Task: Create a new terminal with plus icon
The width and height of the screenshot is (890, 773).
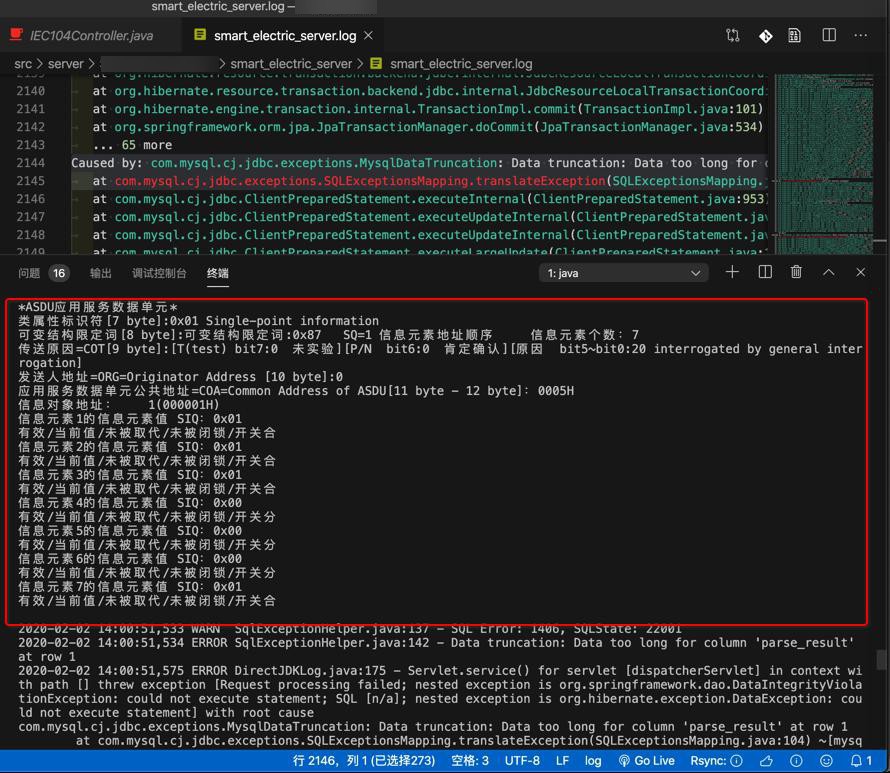Action: [733, 272]
